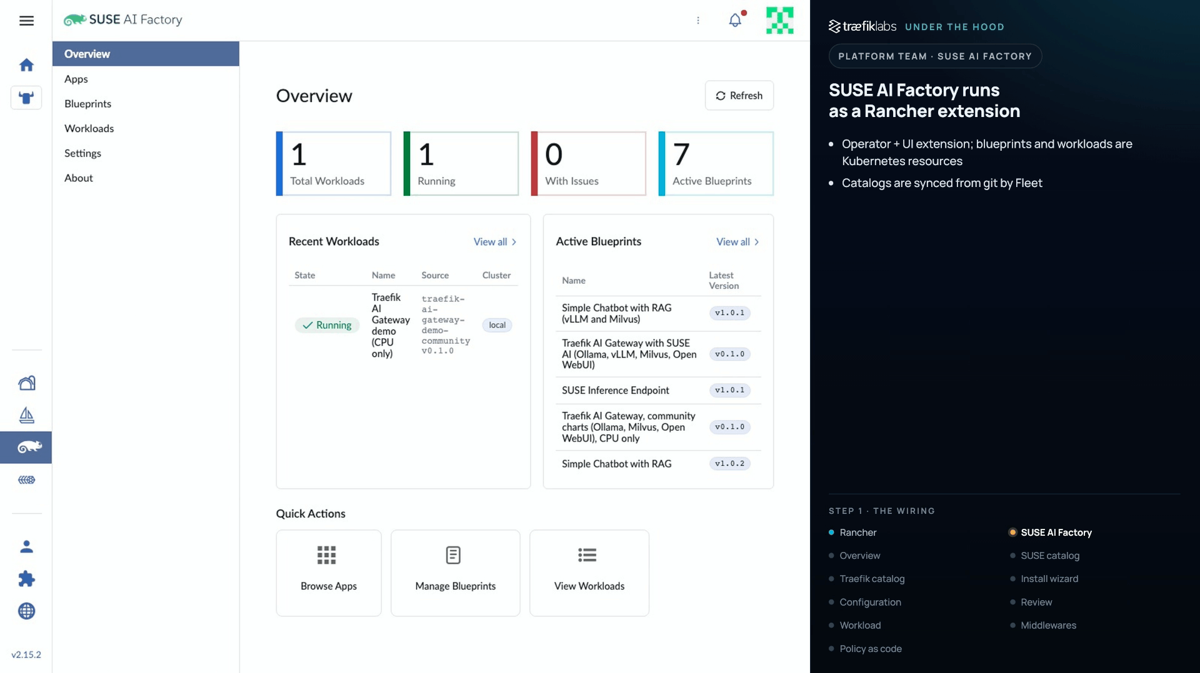The height and width of the screenshot is (673, 1200).
Task: Click the Running status badge
Action: [x=327, y=325]
